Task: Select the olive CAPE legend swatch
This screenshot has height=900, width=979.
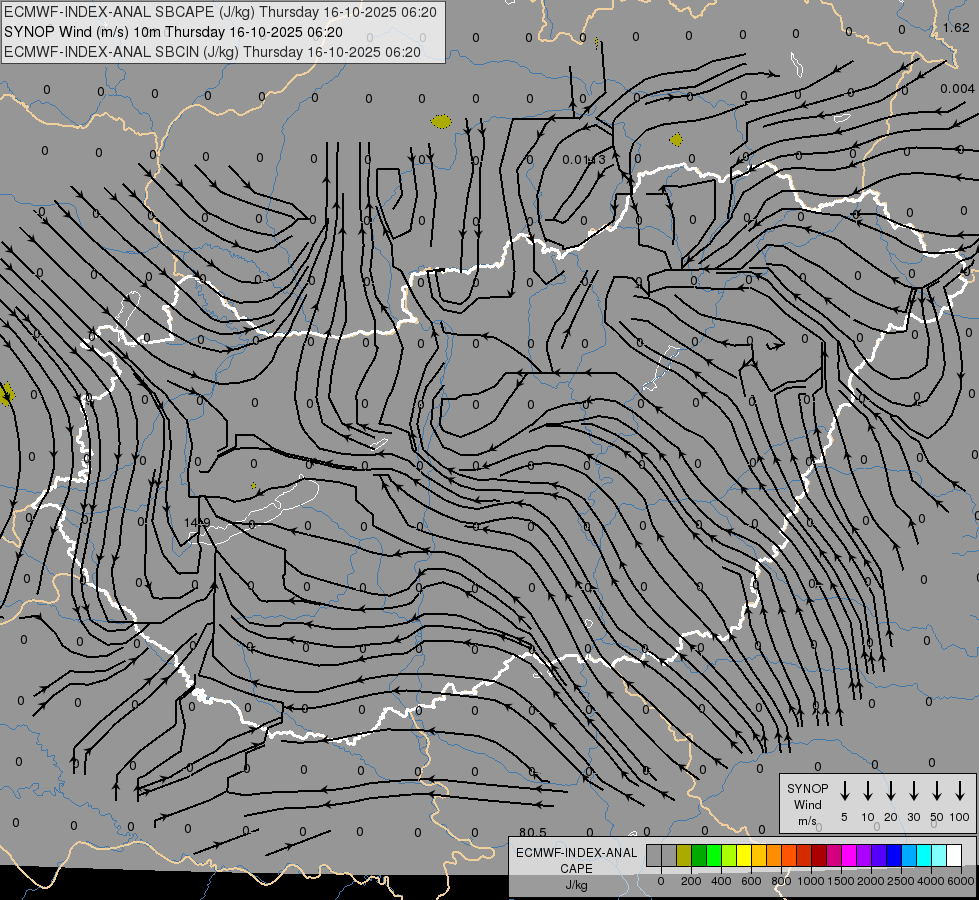Action: click(684, 855)
